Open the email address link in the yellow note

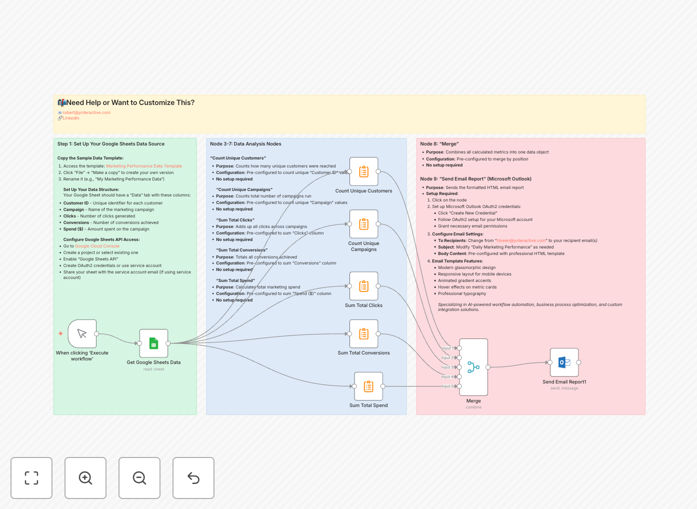pyautogui.click(x=86, y=112)
